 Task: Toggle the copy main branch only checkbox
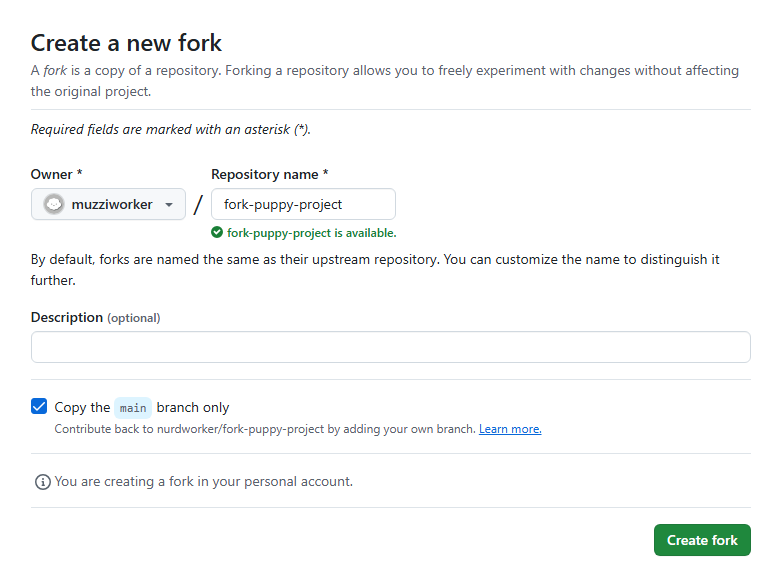39,407
